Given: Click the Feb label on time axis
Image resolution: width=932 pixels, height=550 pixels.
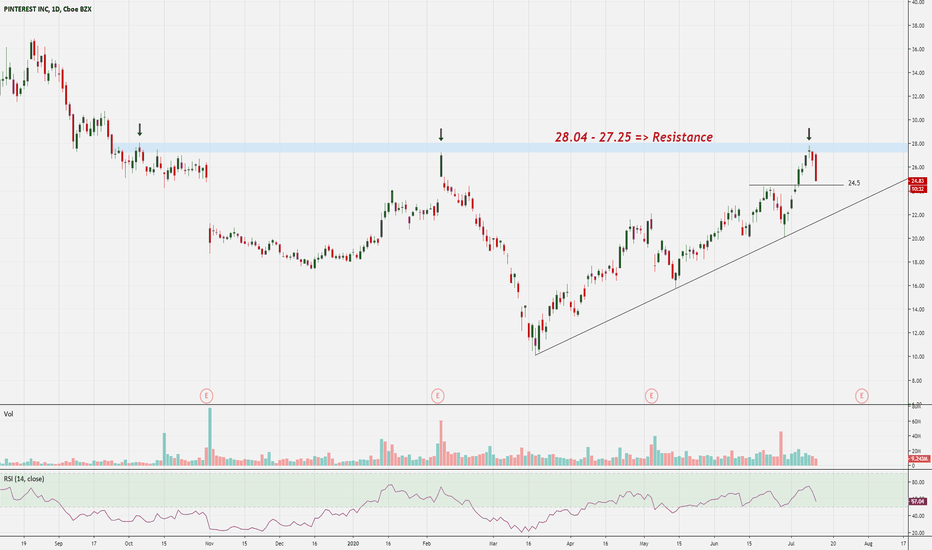Looking at the screenshot, I should [x=427, y=543].
